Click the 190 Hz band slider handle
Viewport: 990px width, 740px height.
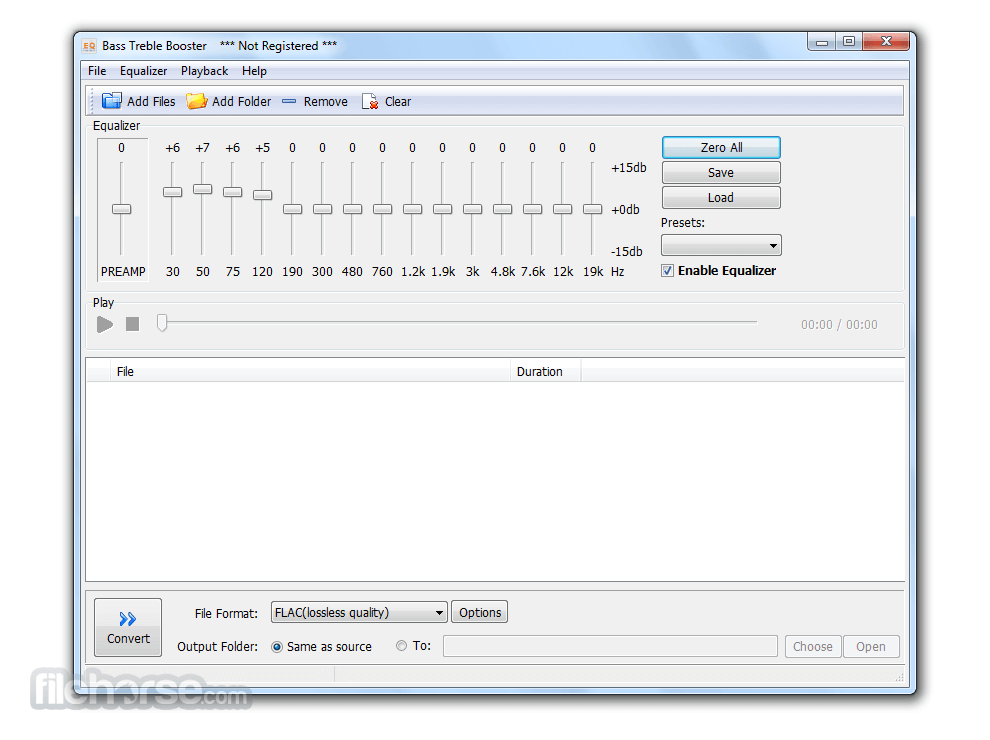[292, 209]
